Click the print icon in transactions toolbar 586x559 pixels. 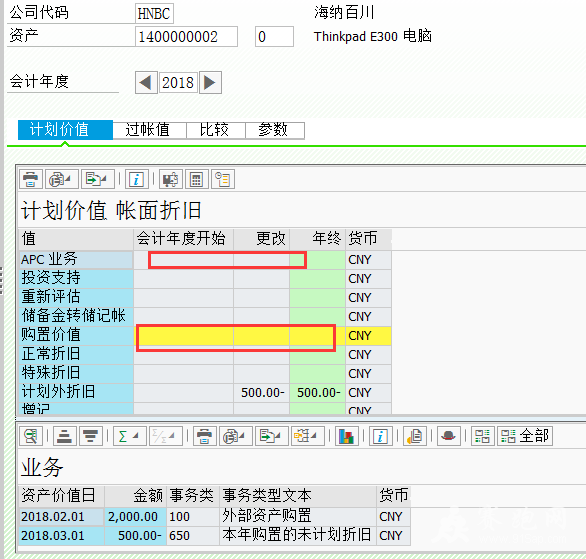click(x=204, y=436)
